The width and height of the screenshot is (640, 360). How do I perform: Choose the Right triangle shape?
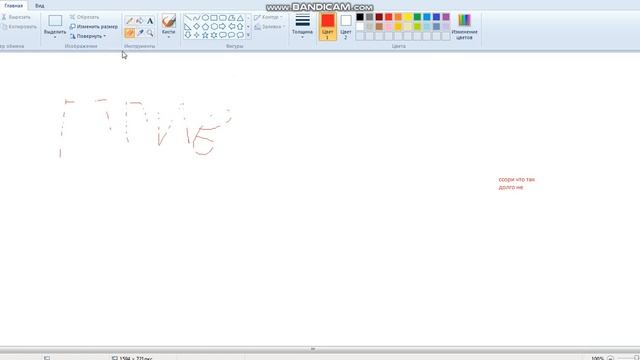coord(188,27)
